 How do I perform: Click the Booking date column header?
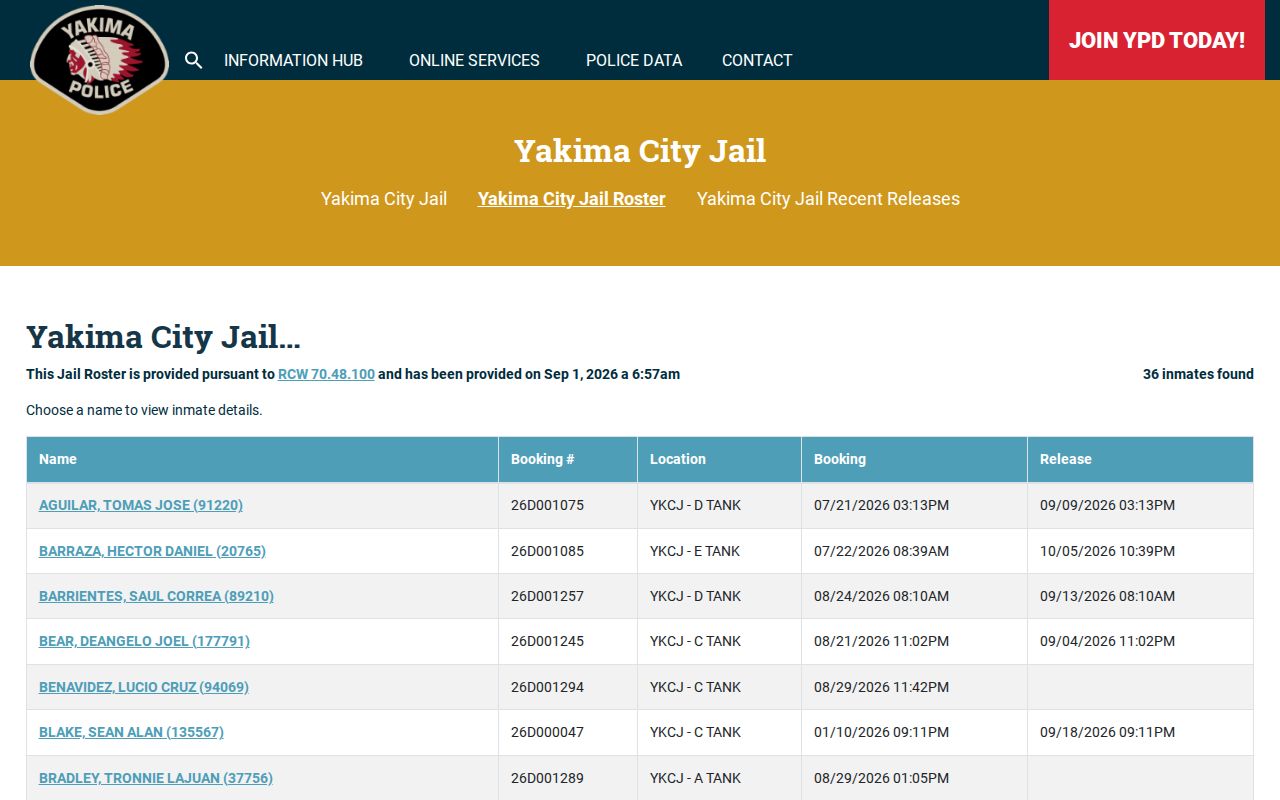pyautogui.click(x=914, y=459)
